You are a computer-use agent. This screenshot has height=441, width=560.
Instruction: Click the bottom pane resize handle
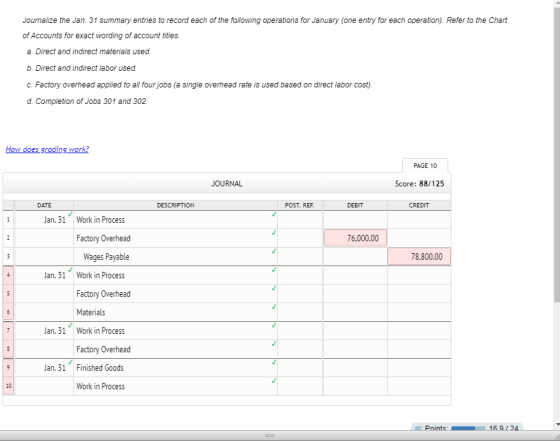[270, 435]
